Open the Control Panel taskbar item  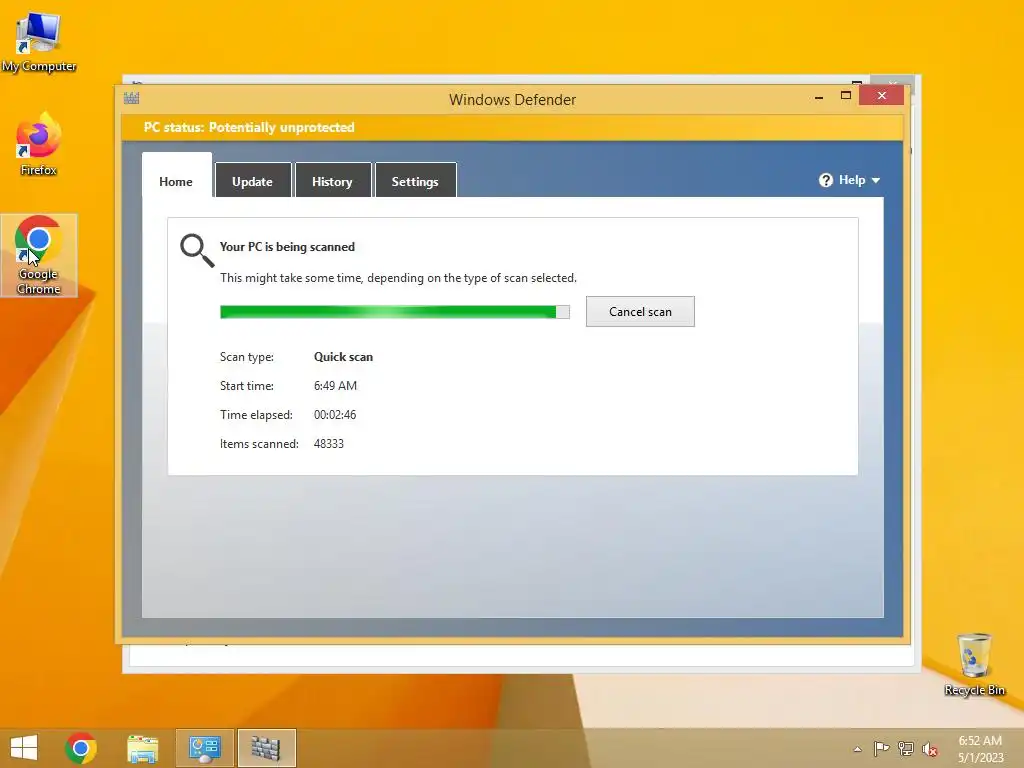coord(204,748)
